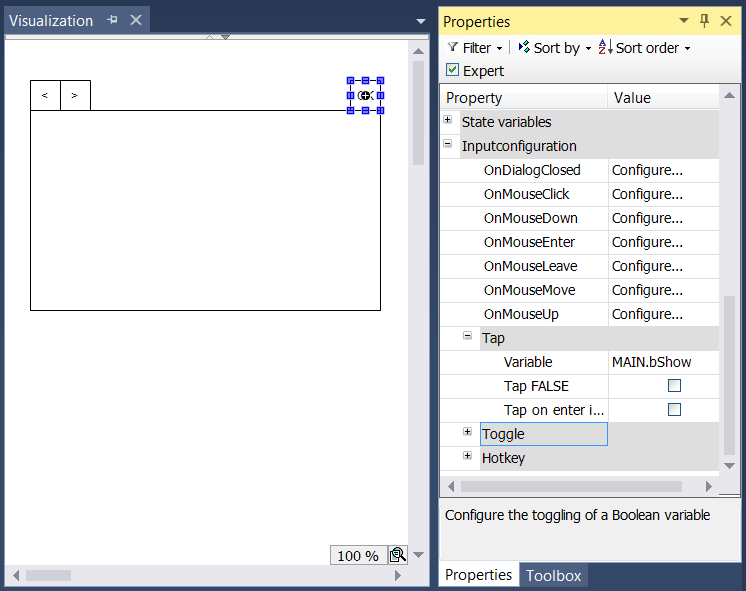The height and width of the screenshot is (591, 746).
Task: Click the 100 % zoom field
Action: (x=359, y=555)
